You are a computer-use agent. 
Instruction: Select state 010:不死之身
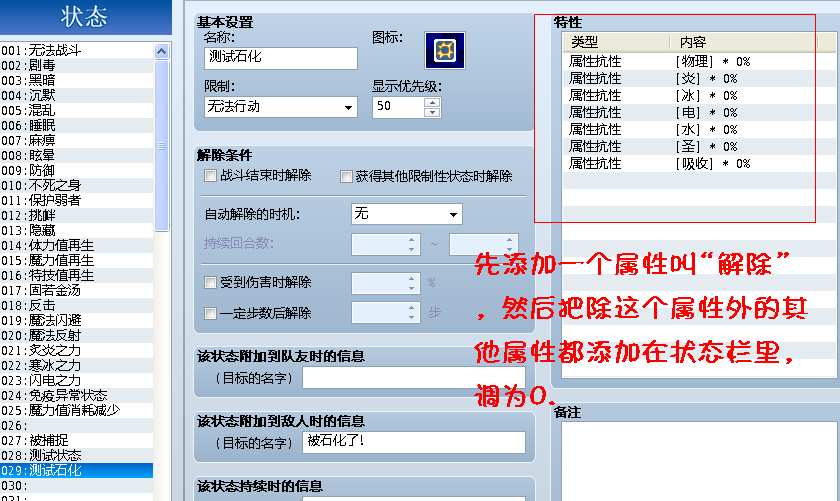coord(77,185)
